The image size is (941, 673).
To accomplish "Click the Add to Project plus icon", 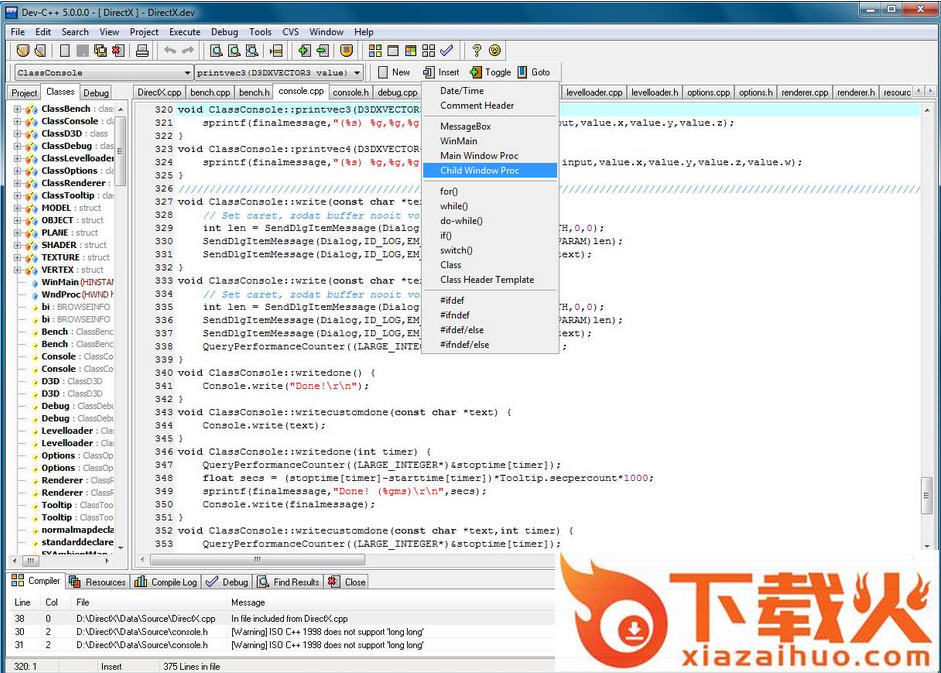I will pos(305,51).
